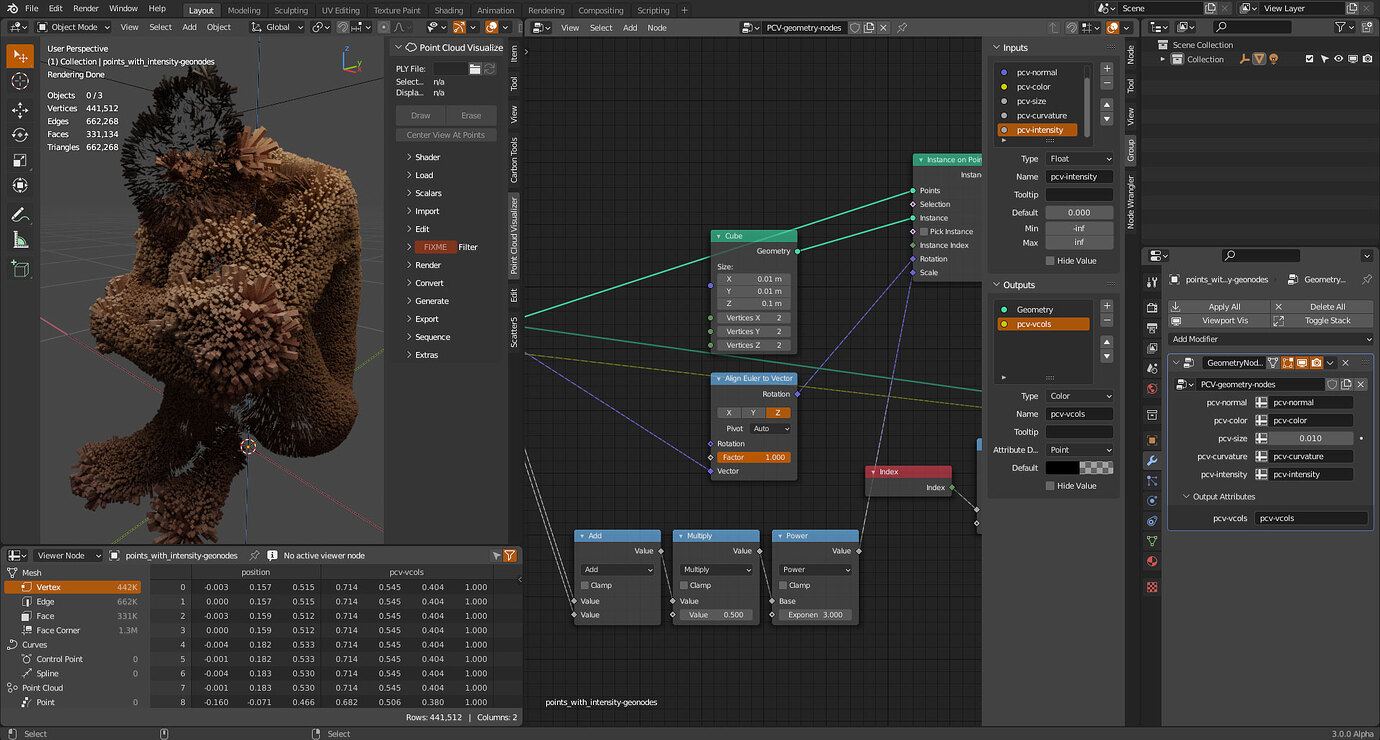Switch to the Modeling workspace tab
Viewport: 1380px width, 740px height.
244,10
